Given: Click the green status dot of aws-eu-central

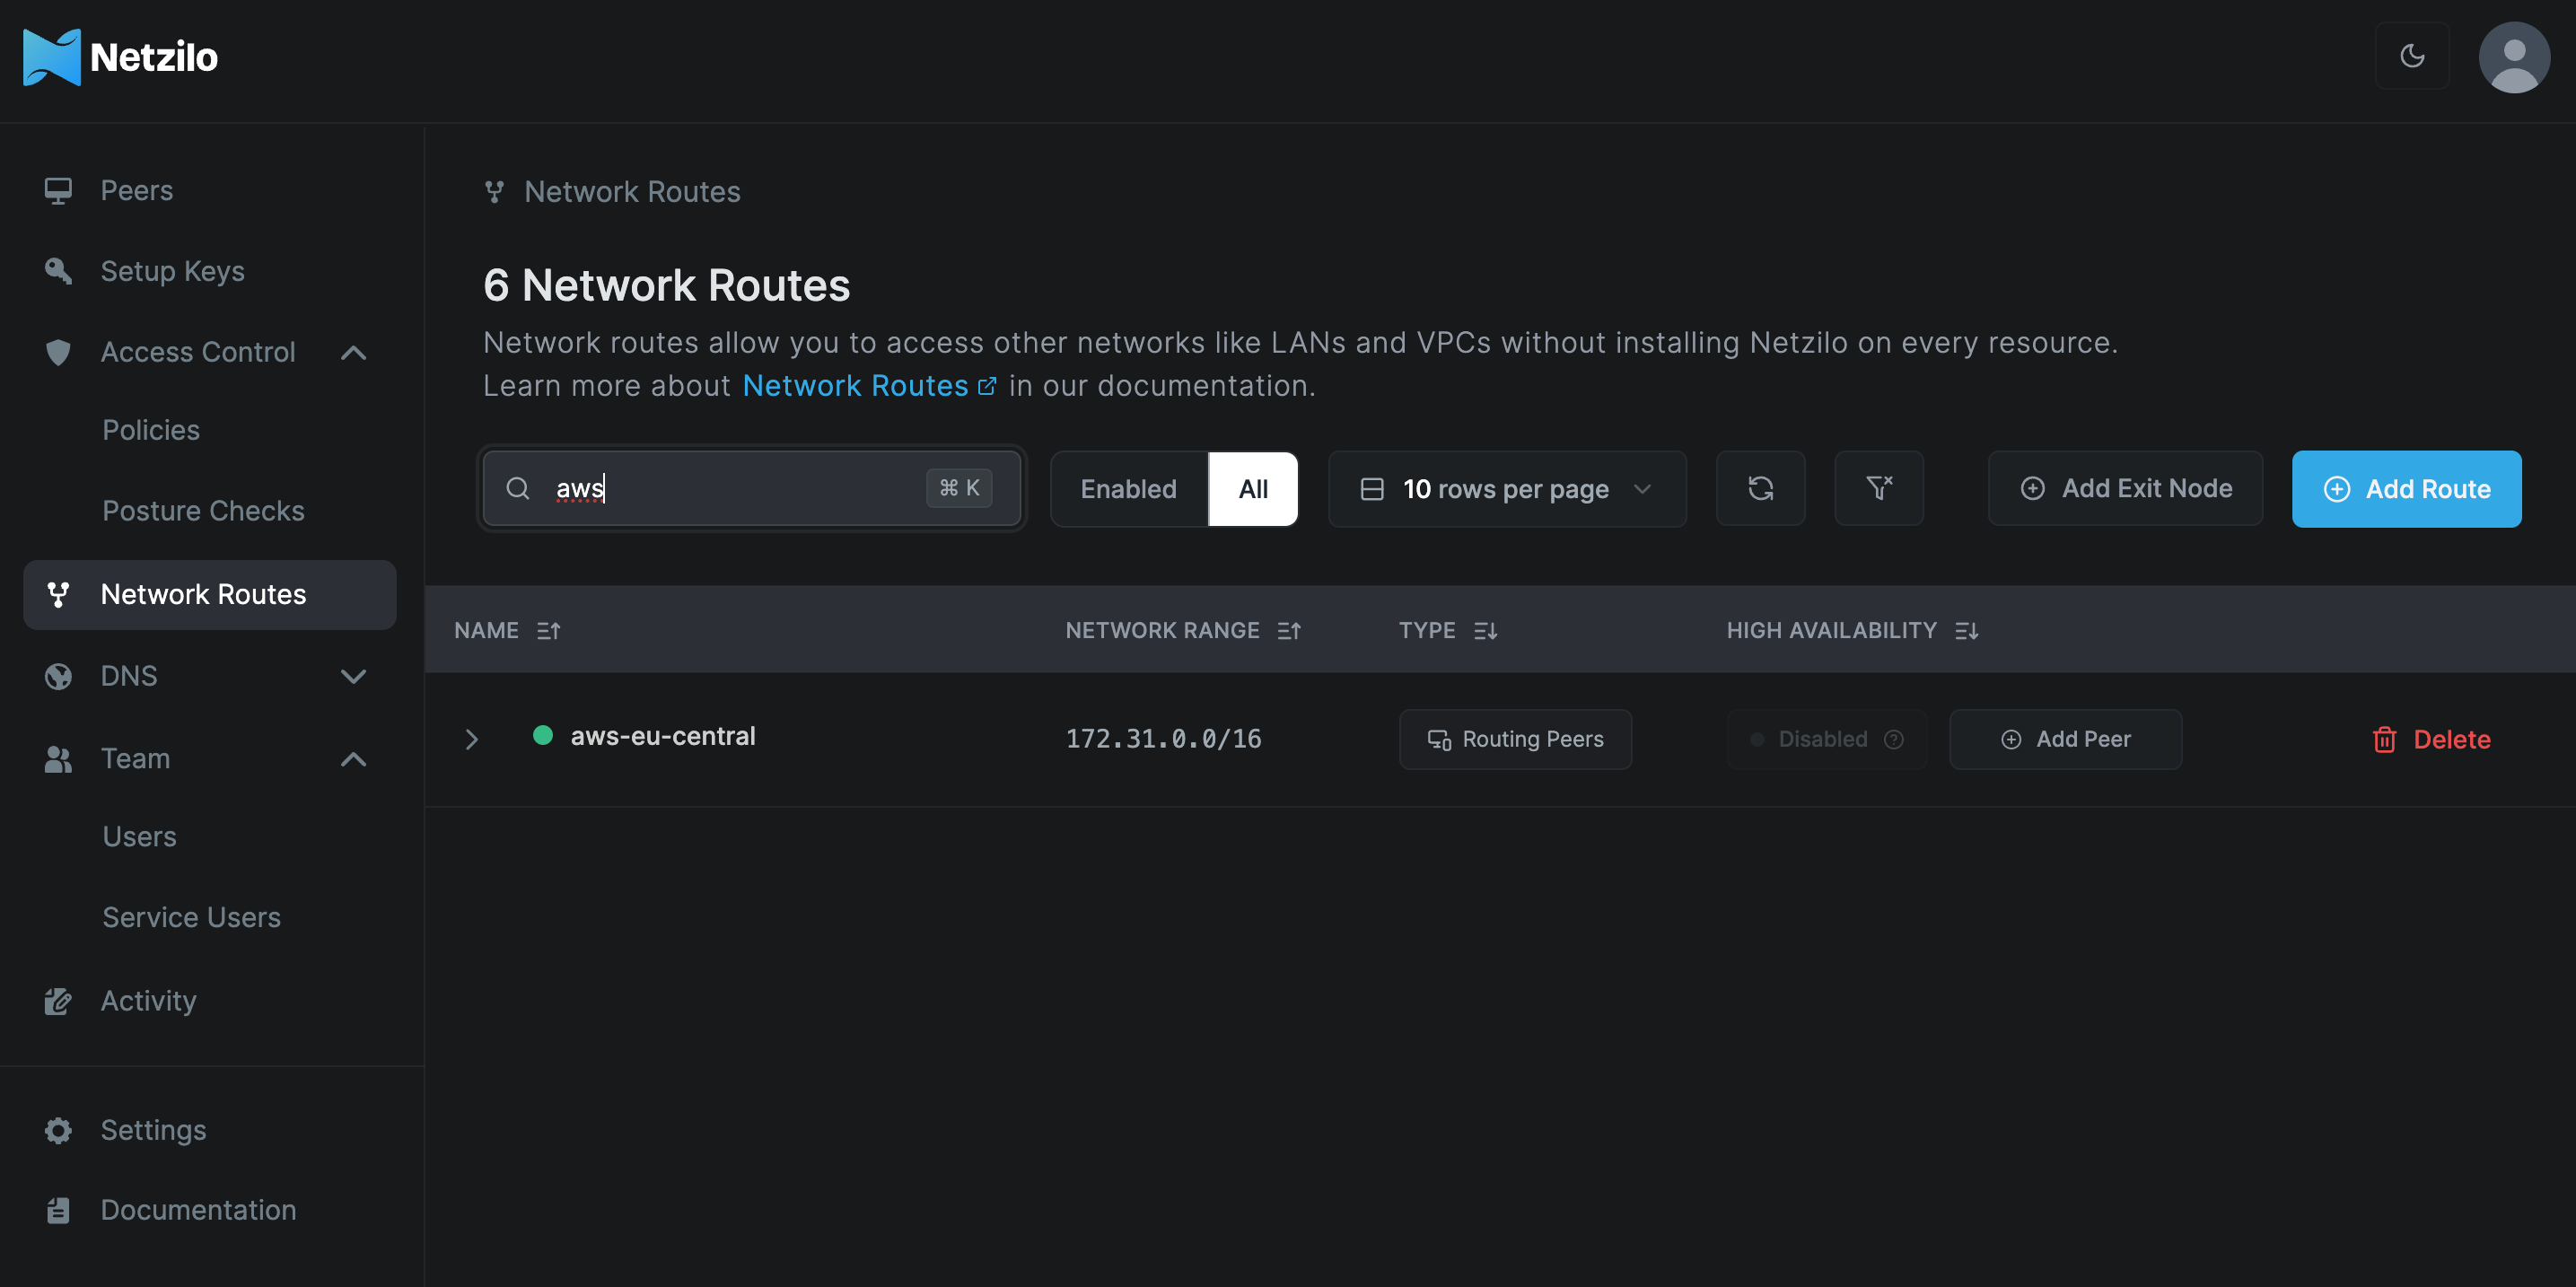Looking at the screenshot, I should click(542, 735).
